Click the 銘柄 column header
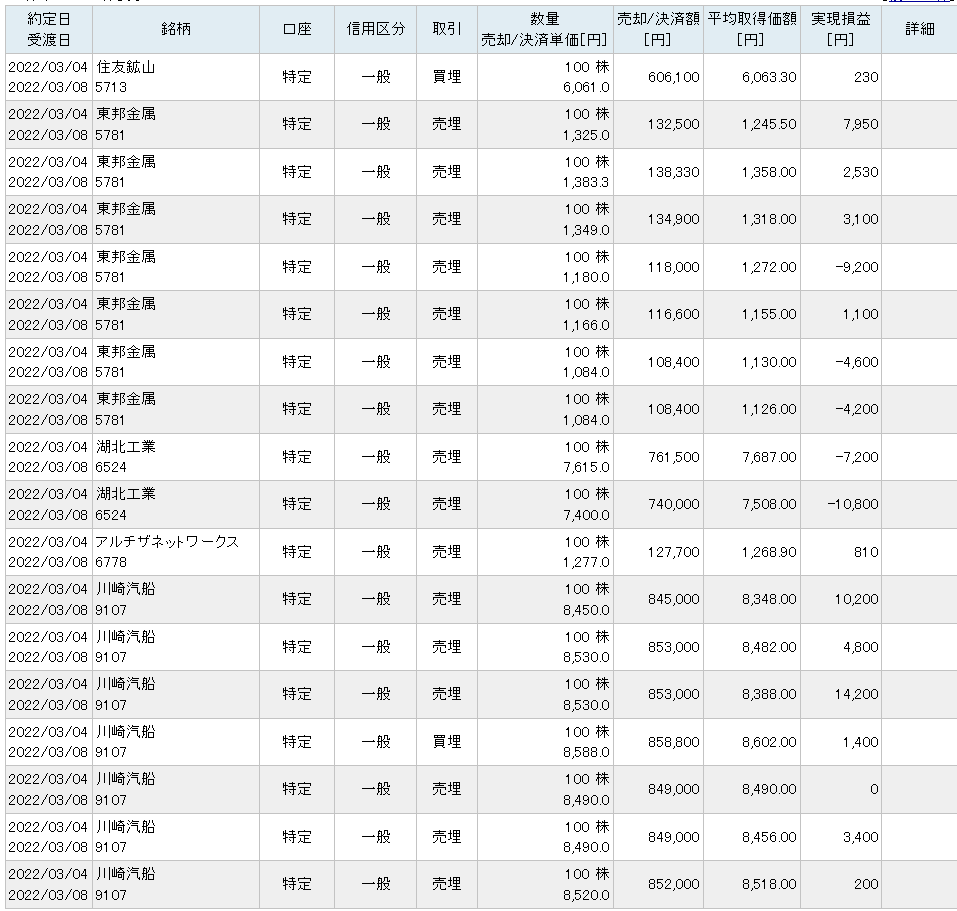Screen dimensions: 957x911 click(176, 29)
